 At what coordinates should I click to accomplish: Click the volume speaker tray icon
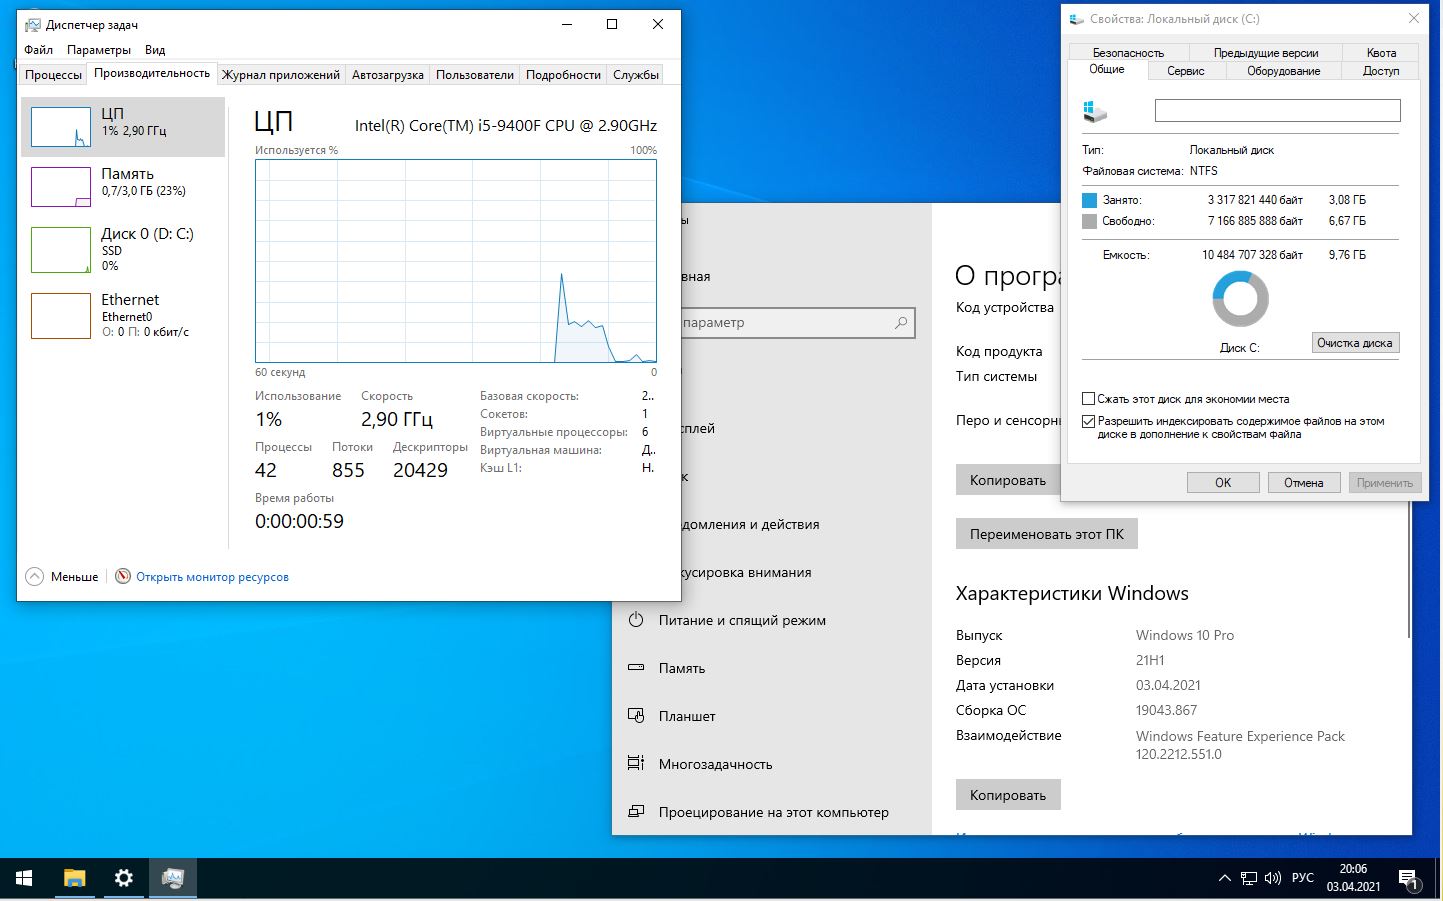(1273, 878)
